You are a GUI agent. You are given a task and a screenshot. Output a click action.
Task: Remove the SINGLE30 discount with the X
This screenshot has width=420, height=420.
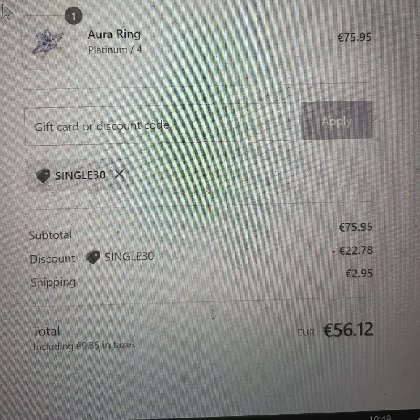tap(119, 174)
